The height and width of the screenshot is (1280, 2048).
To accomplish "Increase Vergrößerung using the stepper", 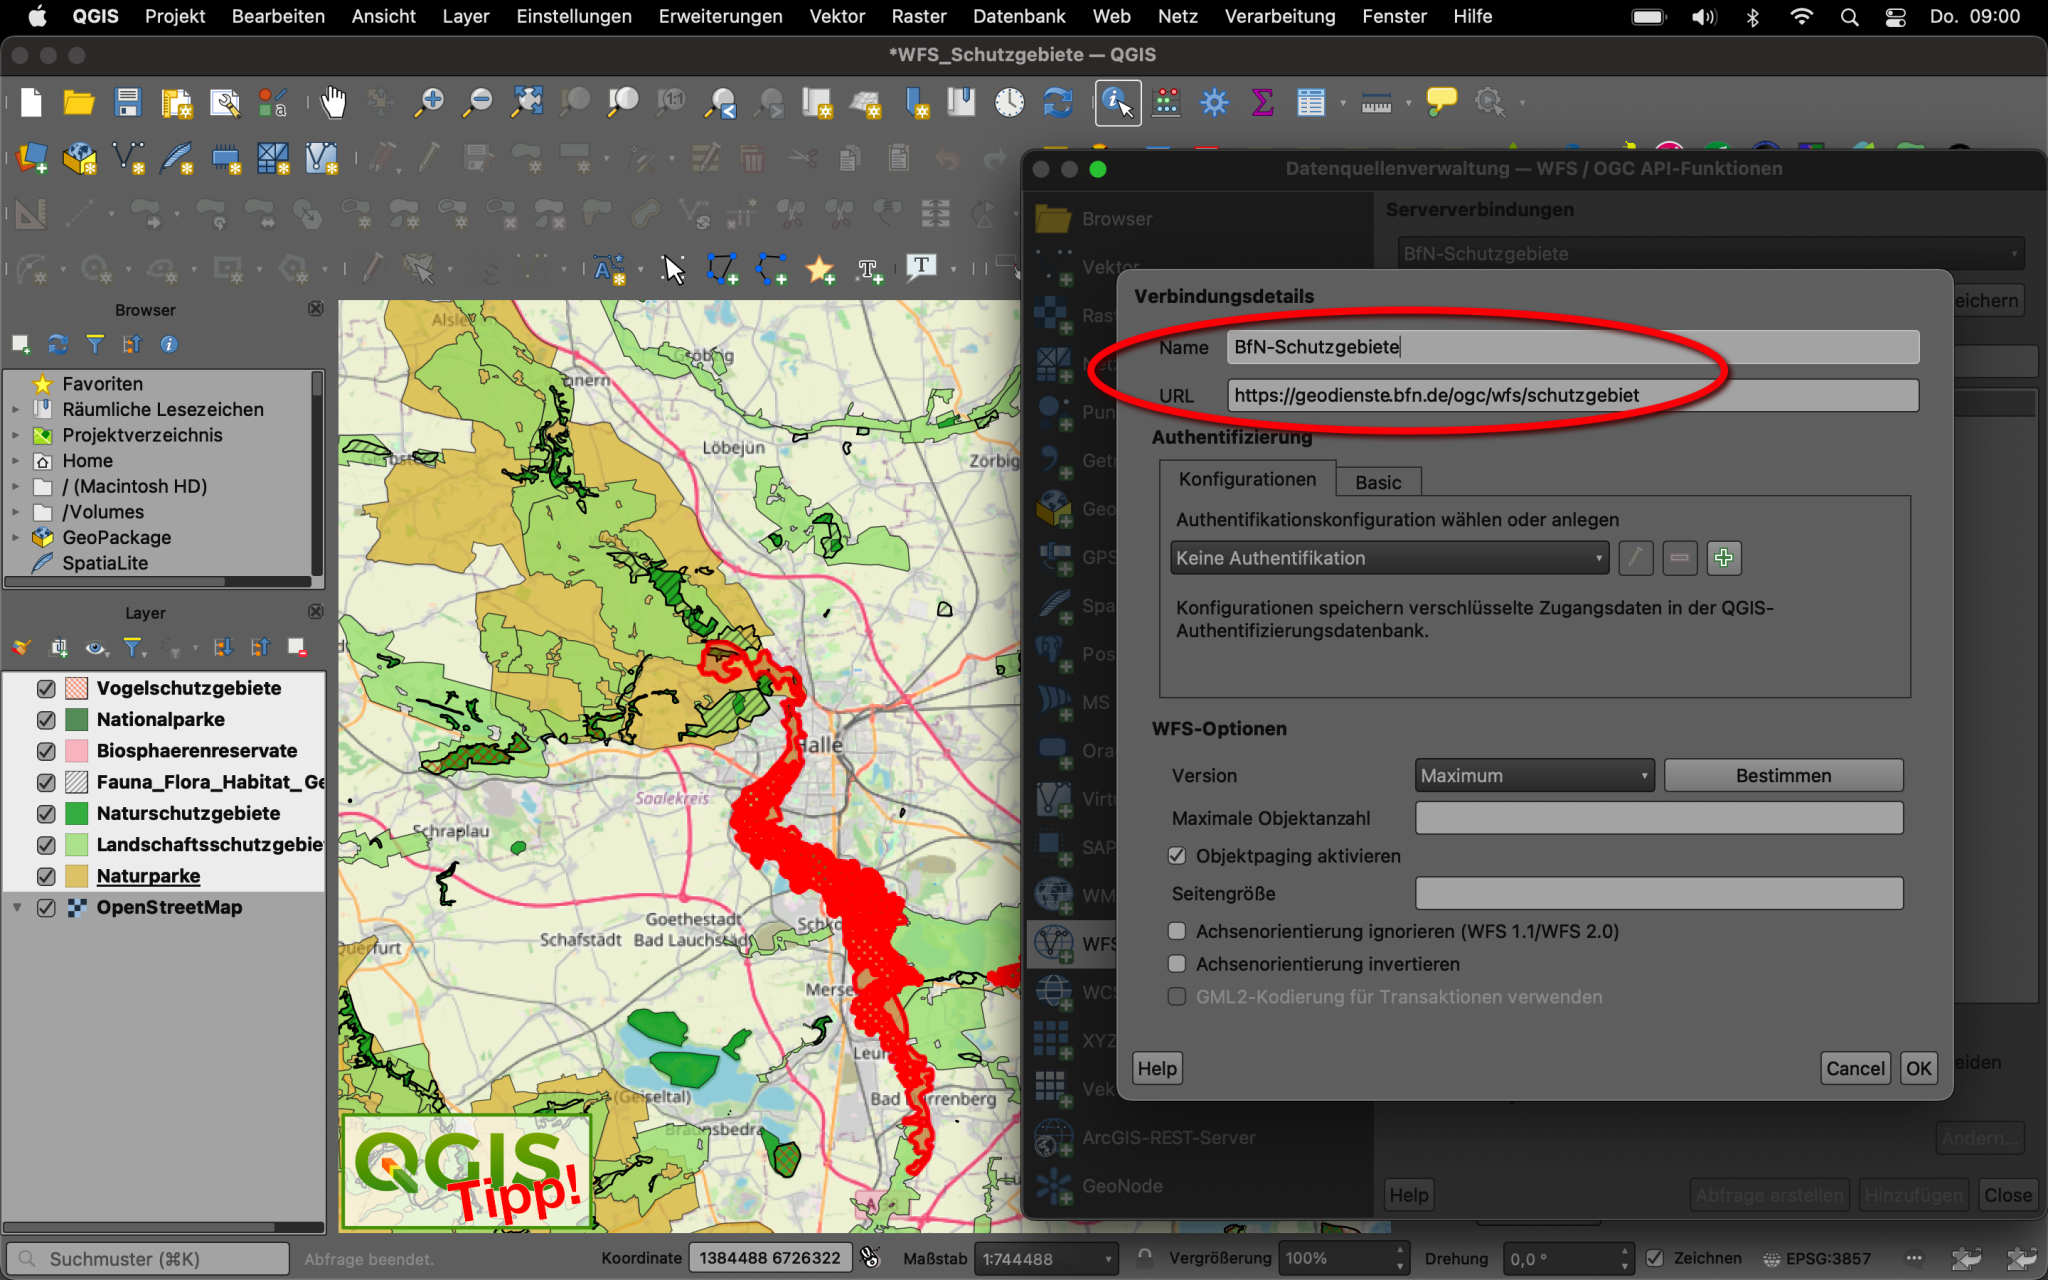I will point(1399,1251).
